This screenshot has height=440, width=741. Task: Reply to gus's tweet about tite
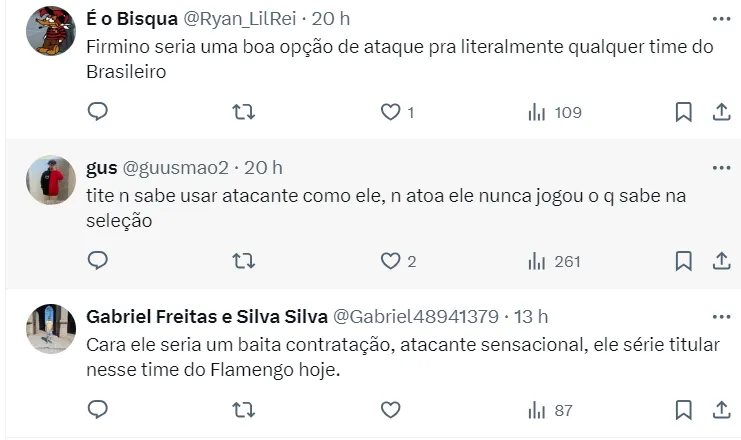[98, 261]
